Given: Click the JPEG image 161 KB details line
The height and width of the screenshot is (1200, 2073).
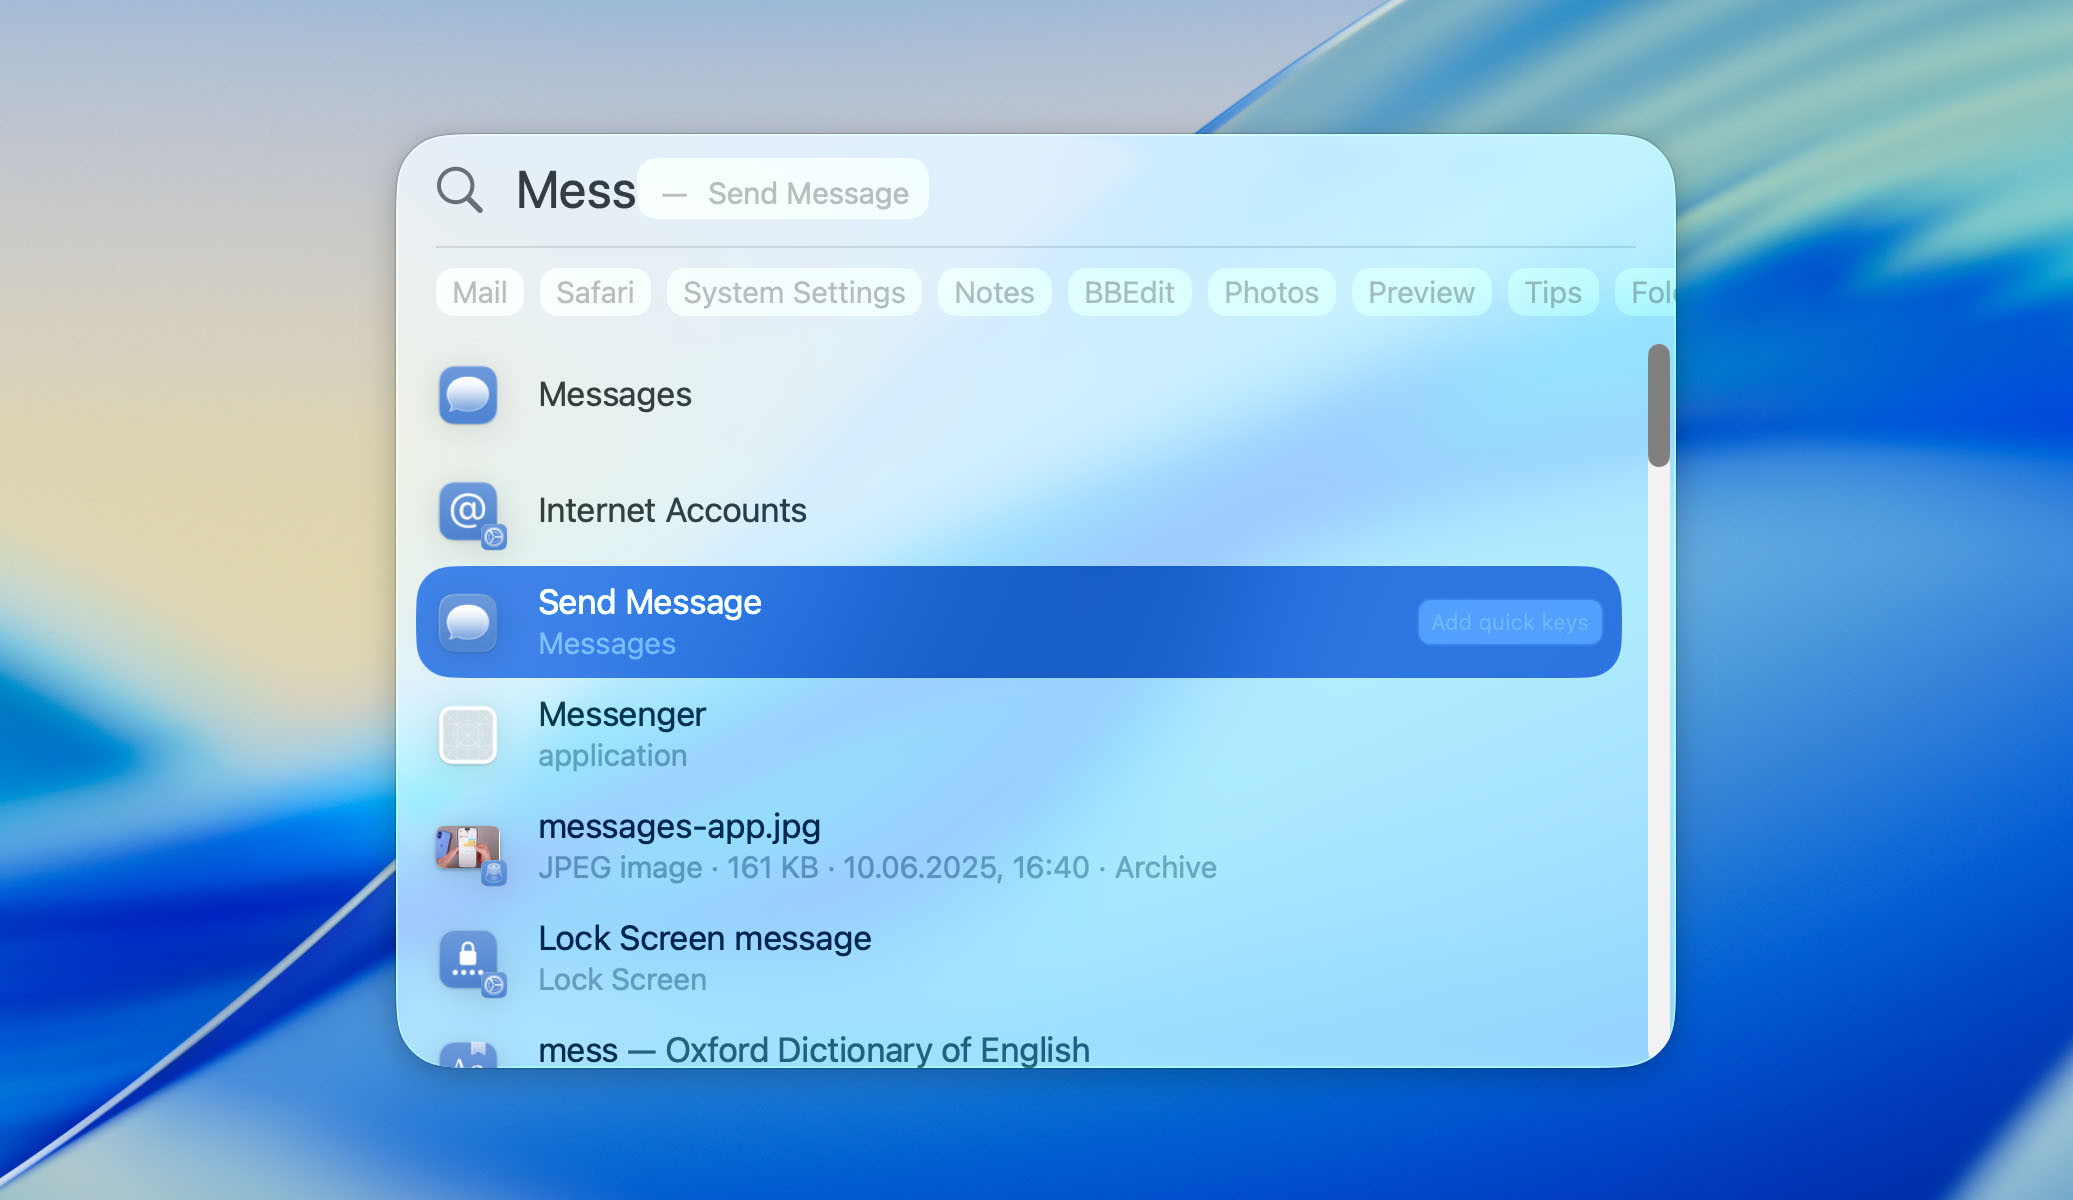Looking at the screenshot, I should click(877, 867).
